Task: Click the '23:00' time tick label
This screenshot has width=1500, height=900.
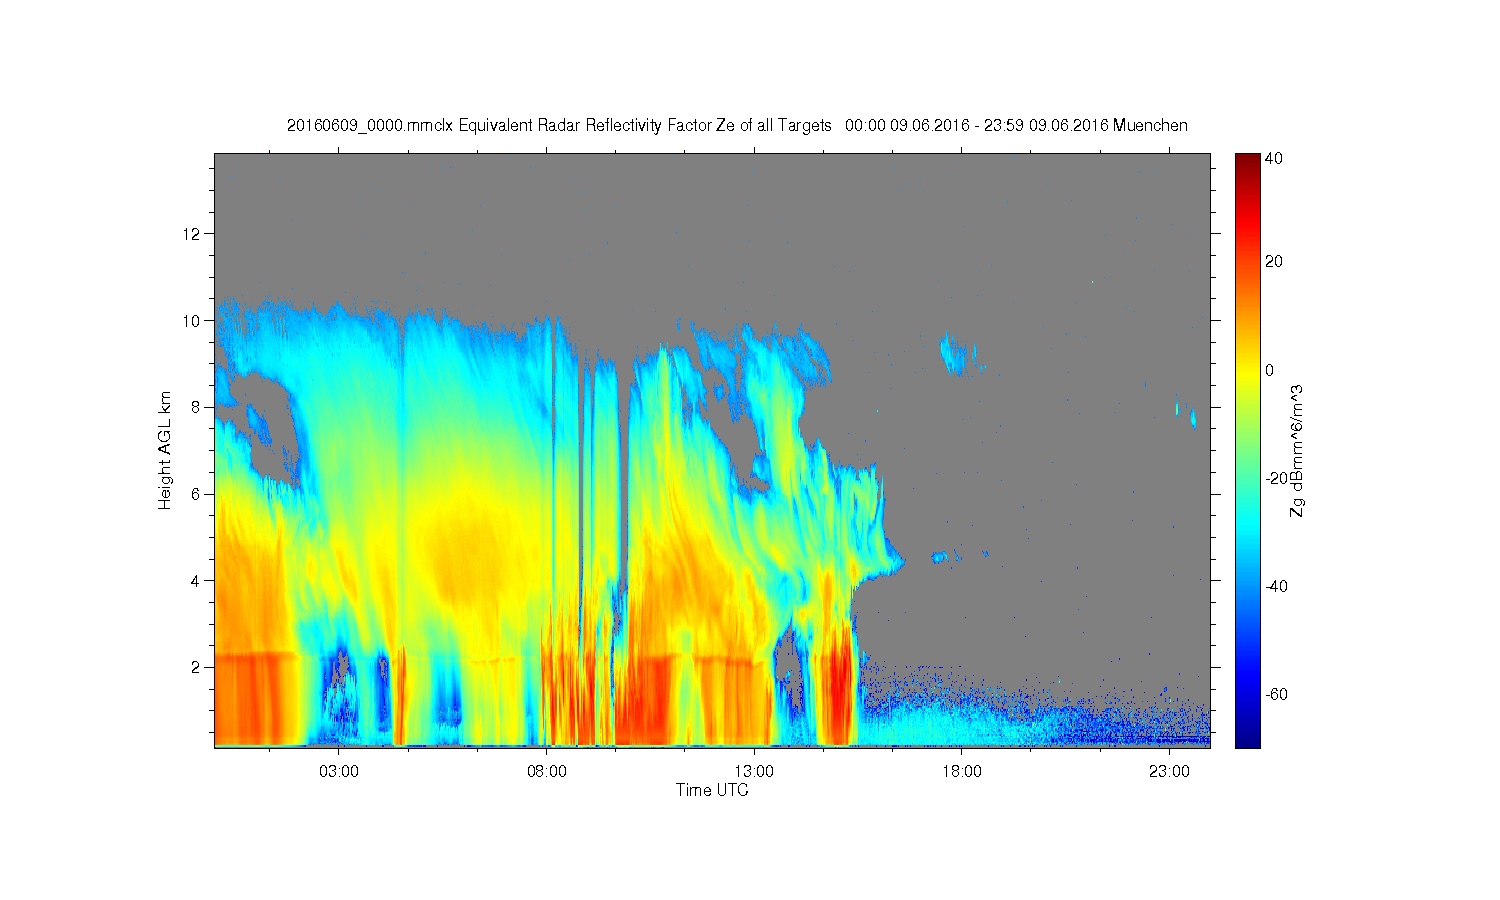Action: point(1169,772)
